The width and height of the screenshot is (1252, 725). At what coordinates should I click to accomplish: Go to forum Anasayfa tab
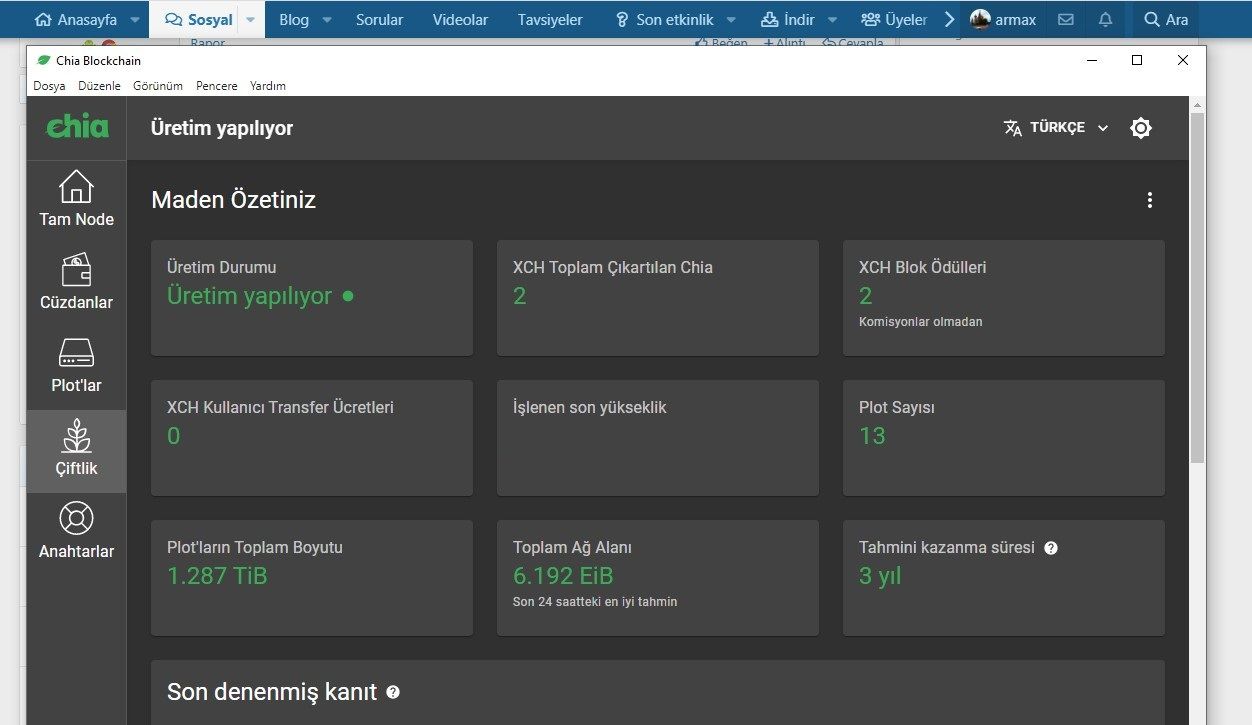pos(75,19)
